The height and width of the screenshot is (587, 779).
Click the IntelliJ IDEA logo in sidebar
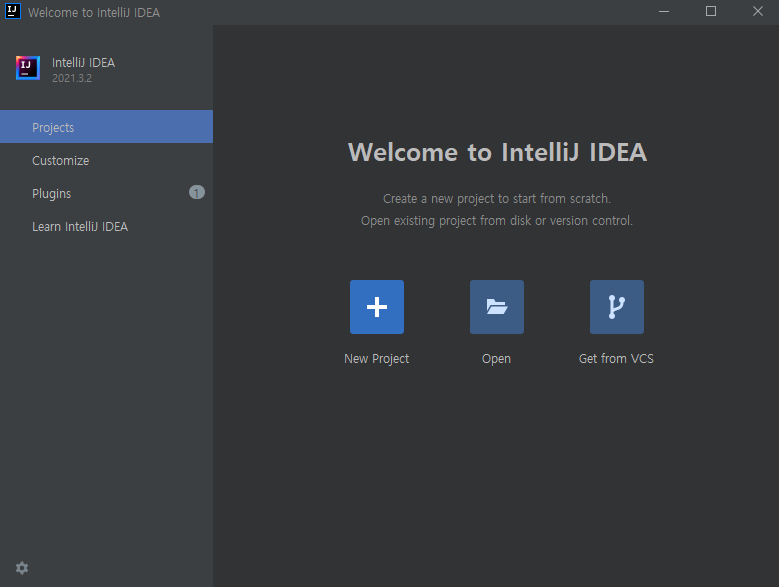pos(28,68)
